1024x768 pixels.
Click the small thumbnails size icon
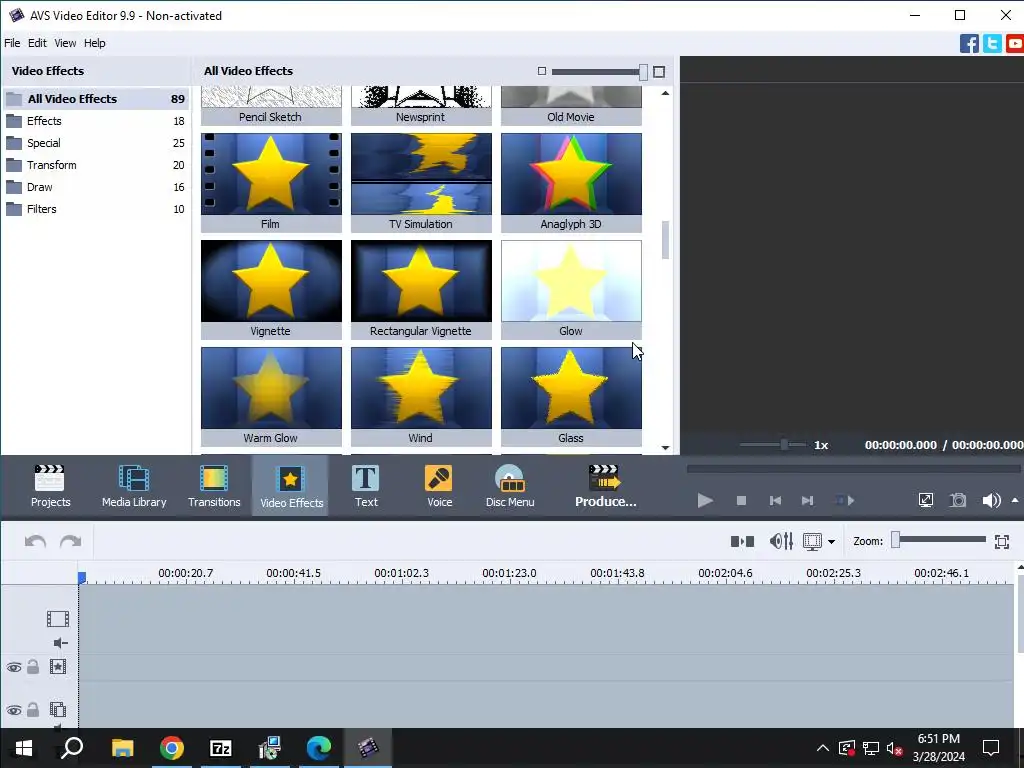click(x=541, y=71)
